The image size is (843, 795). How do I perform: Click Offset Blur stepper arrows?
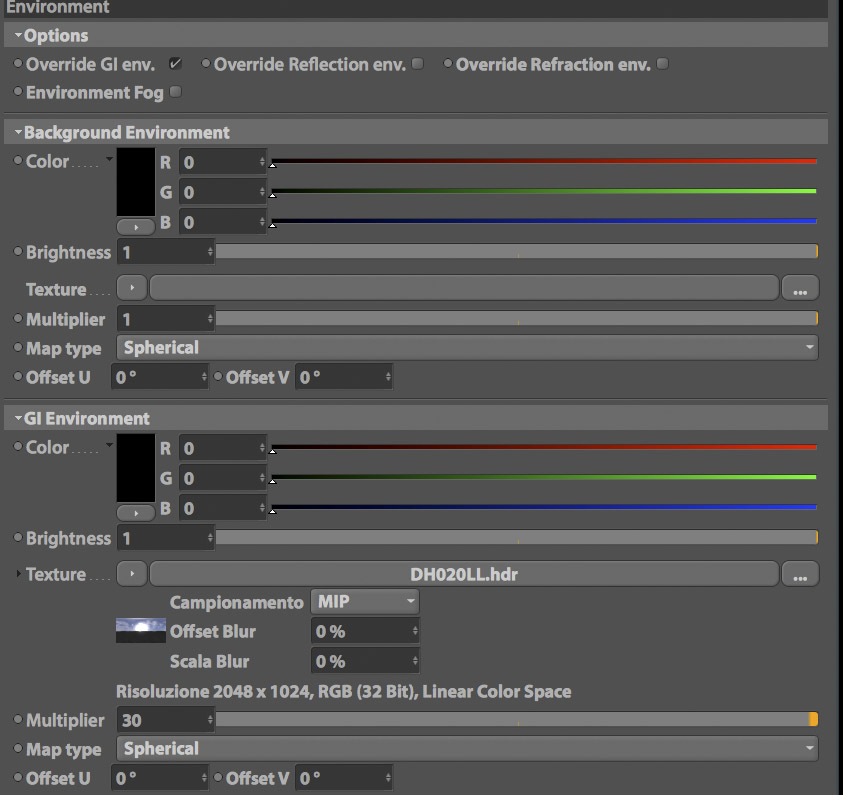click(x=415, y=631)
